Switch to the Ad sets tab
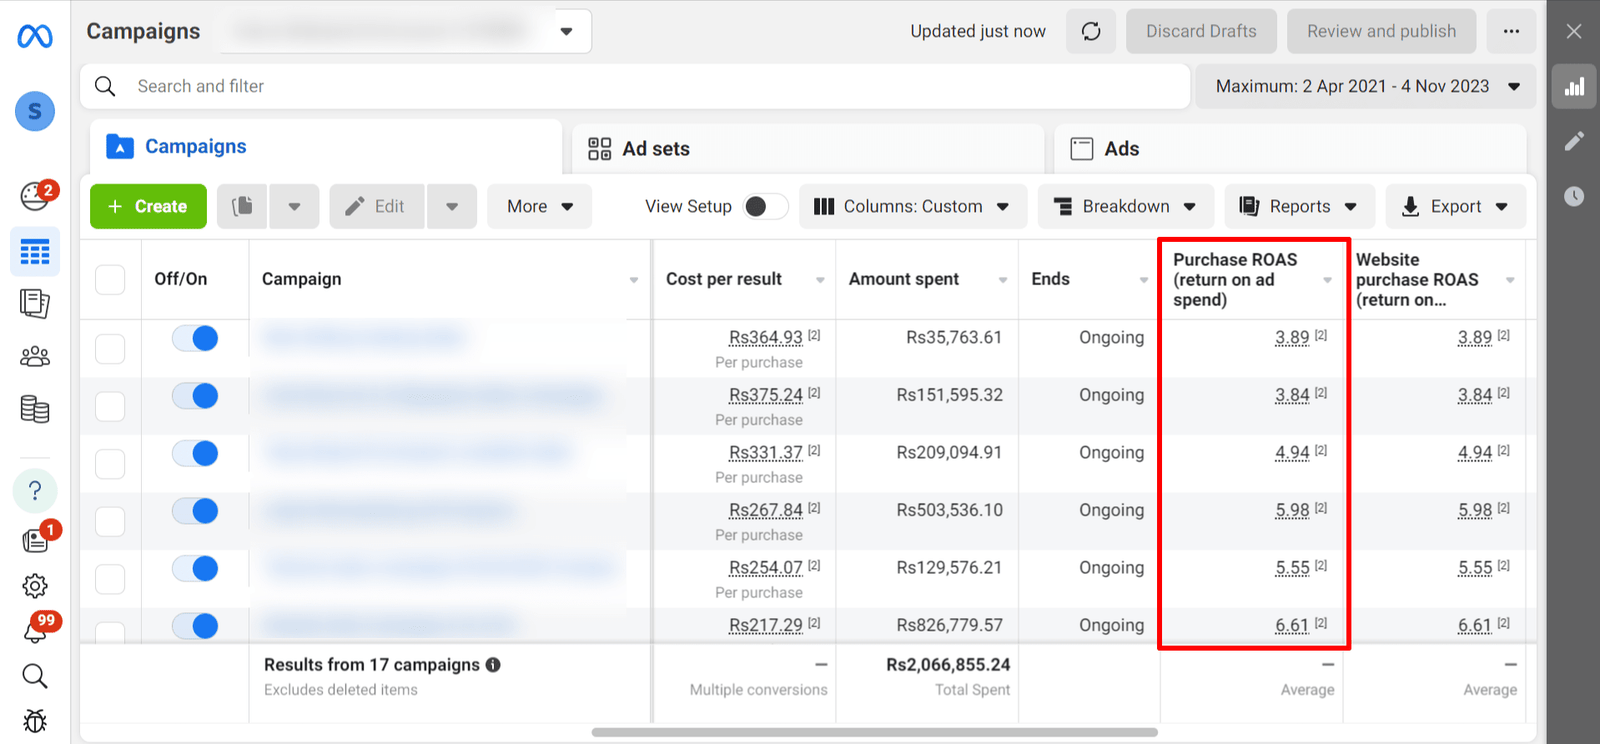This screenshot has width=1600, height=744. pos(655,149)
